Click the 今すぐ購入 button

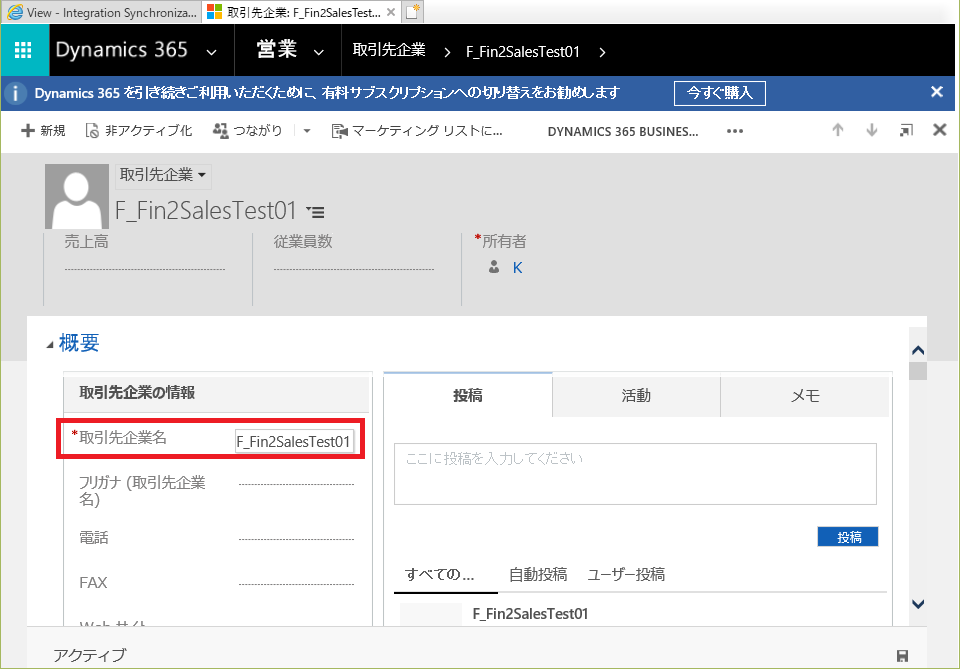(719, 93)
